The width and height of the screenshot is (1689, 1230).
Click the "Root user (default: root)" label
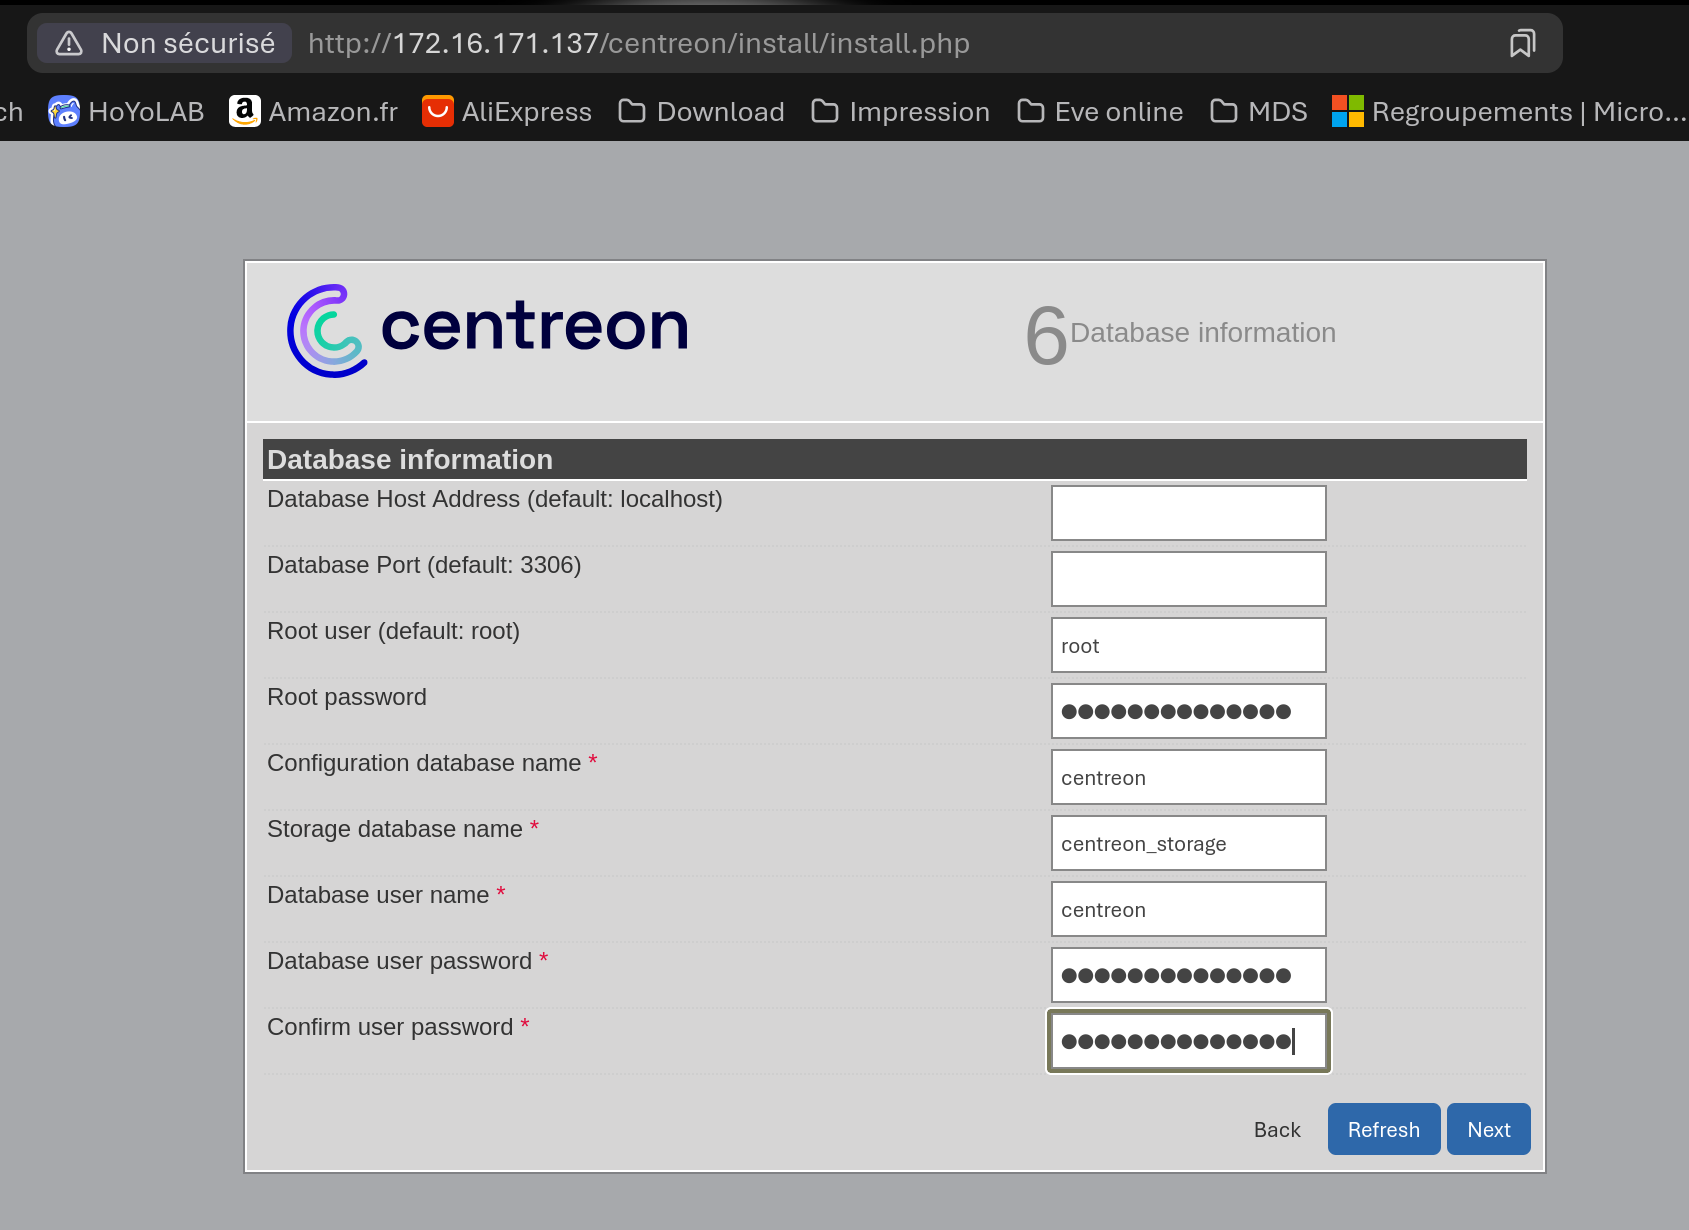click(394, 631)
